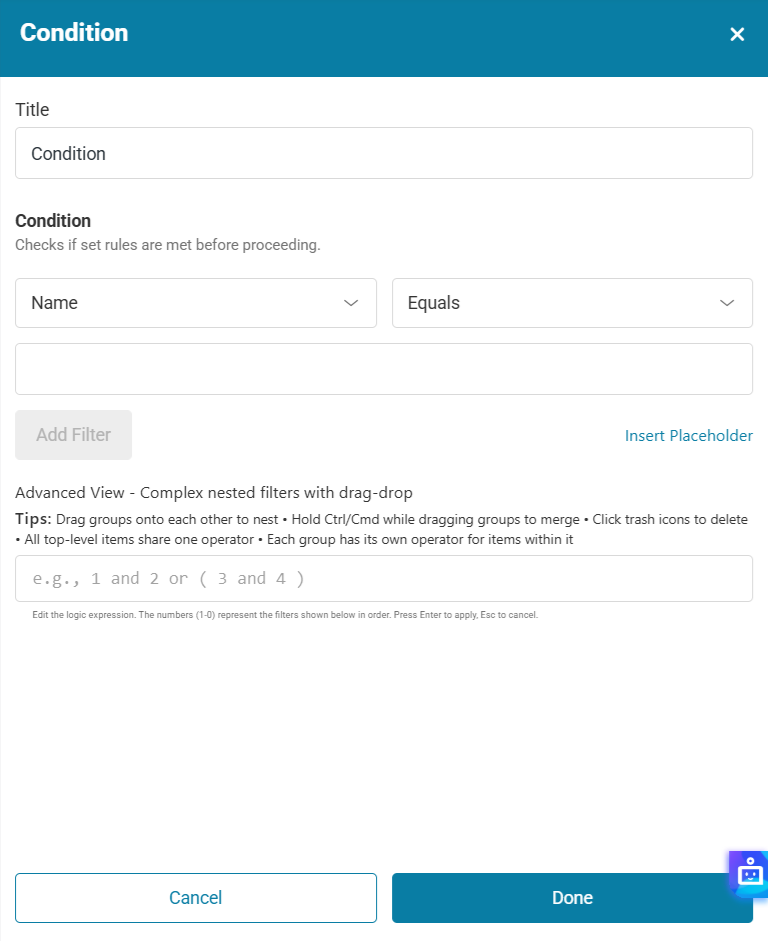The image size is (768, 941).
Task: Click the chevron arrow in the Equals dropdown
Action: (x=727, y=303)
